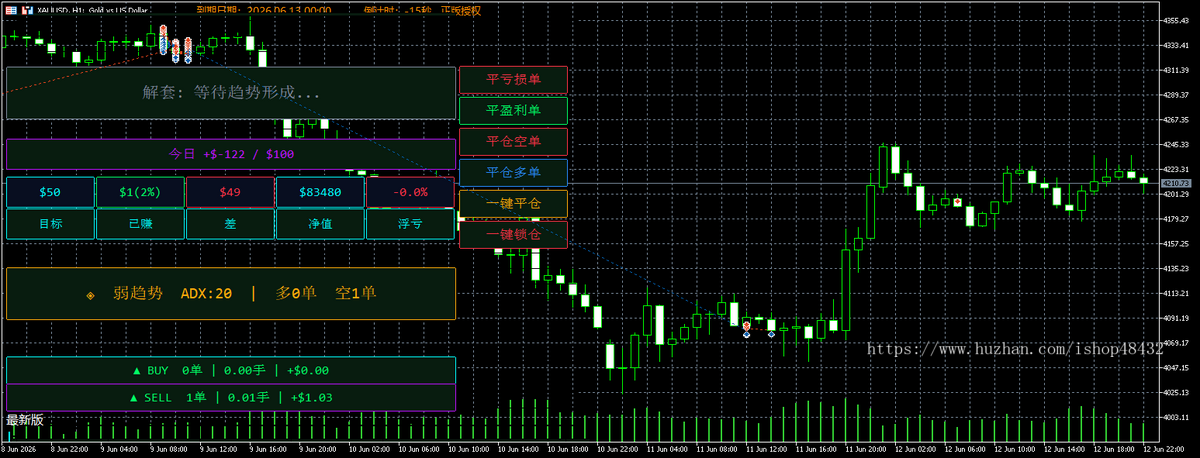Click the 净值 label cell
The width and height of the screenshot is (1200, 458).
[320, 224]
